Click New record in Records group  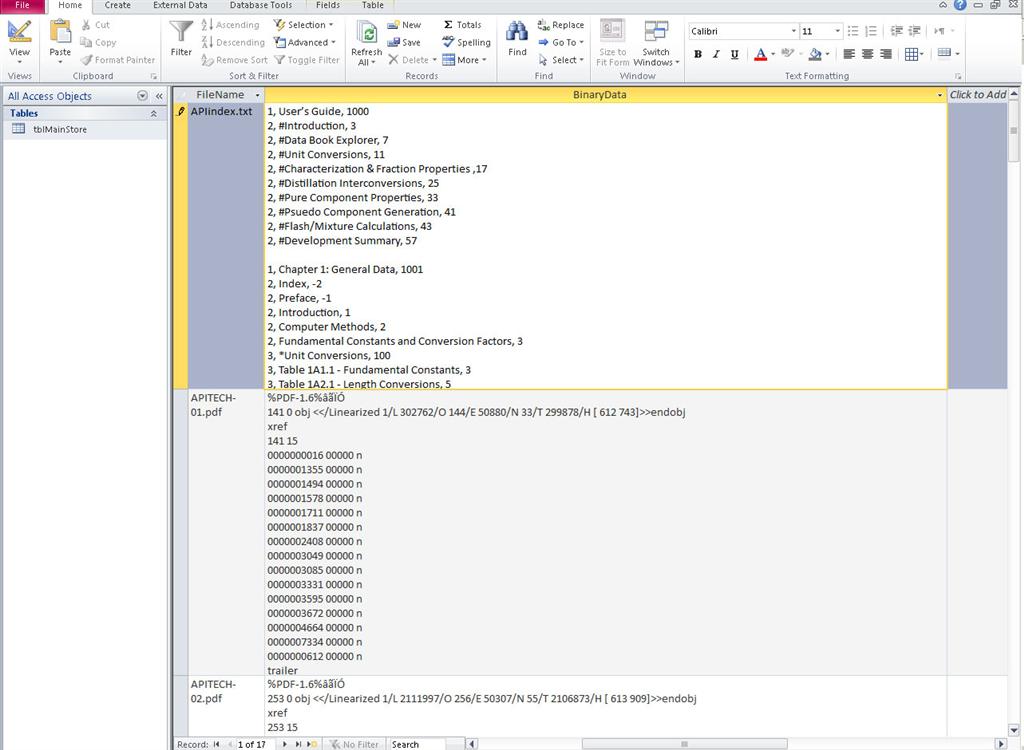[x=404, y=25]
